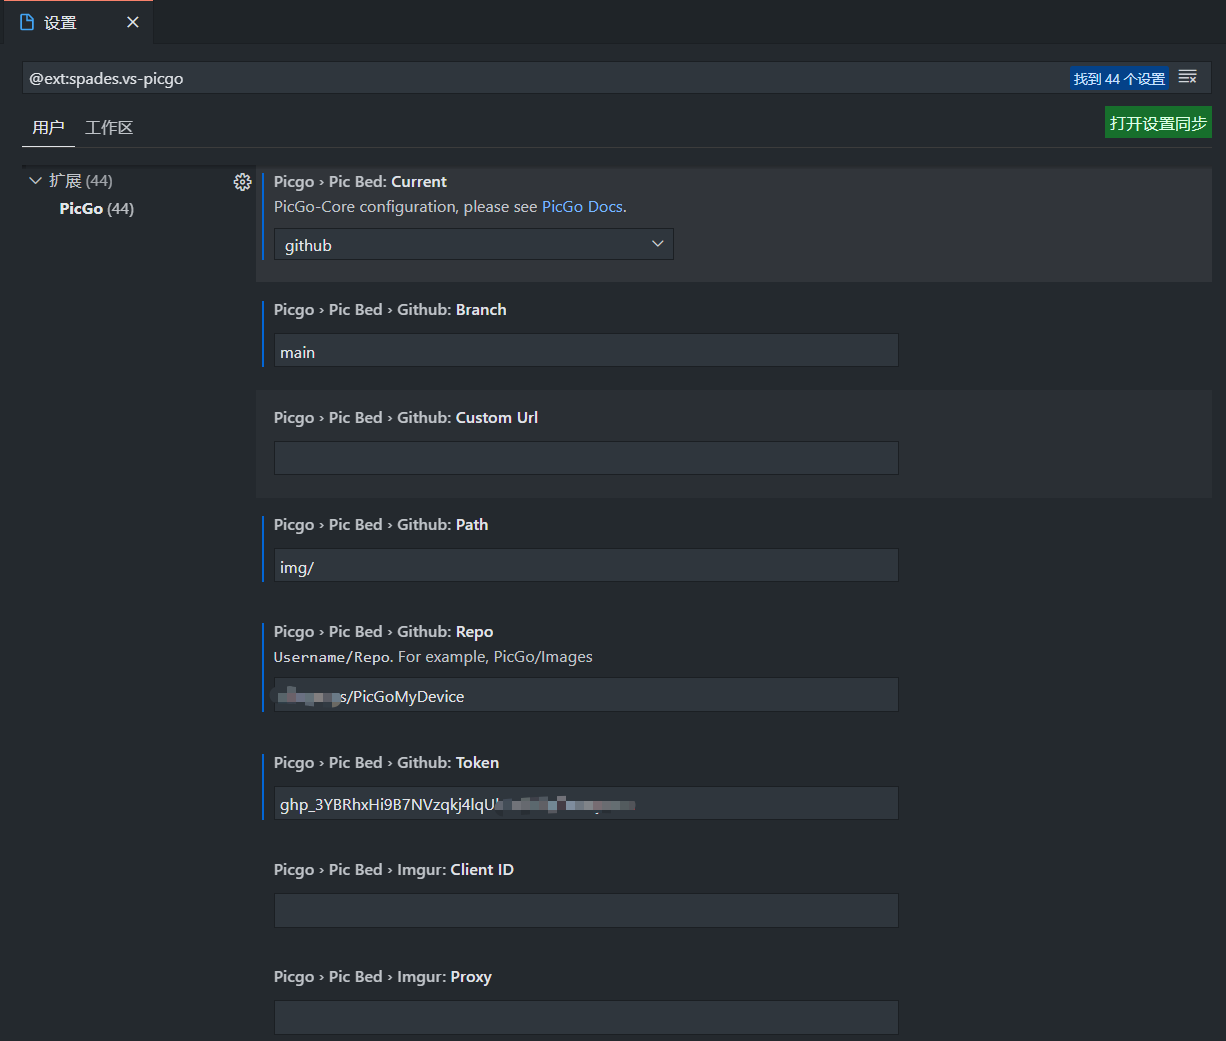This screenshot has width=1226, height=1041.
Task: Click the 找到 44 个设置 count badge
Action: (1119, 78)
